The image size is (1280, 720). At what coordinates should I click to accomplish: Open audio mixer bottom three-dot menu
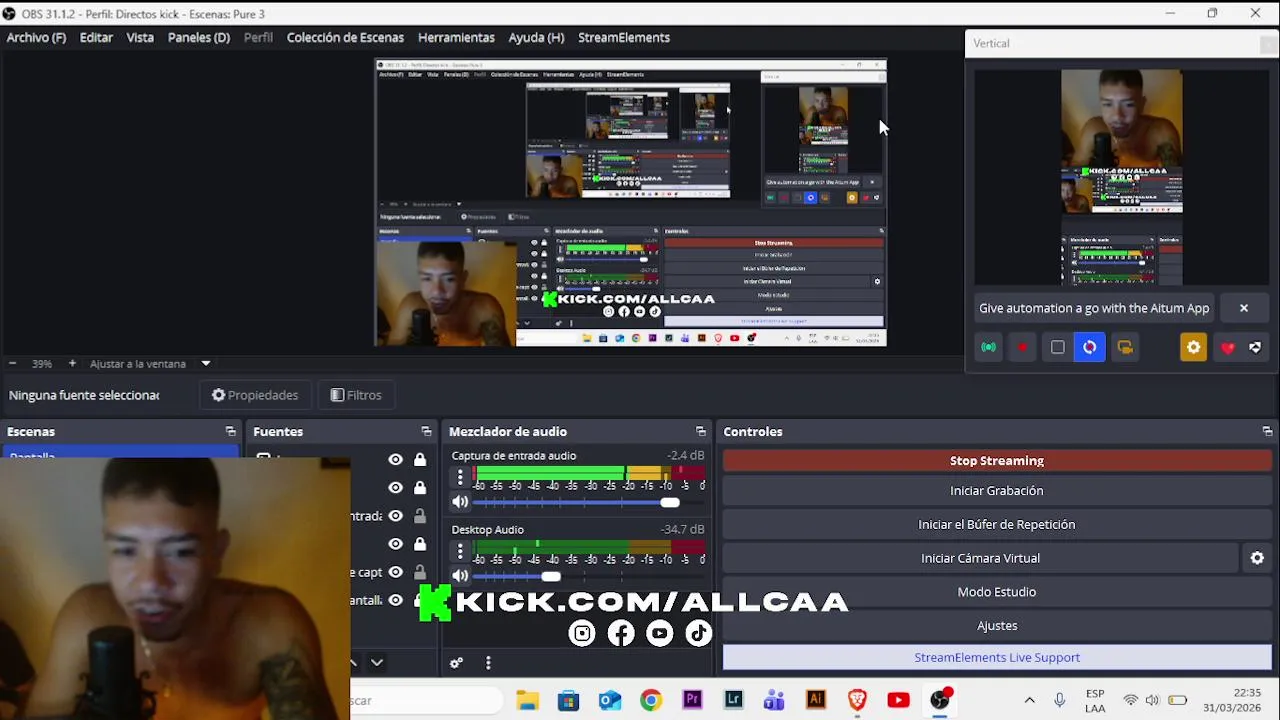[488, 662]
